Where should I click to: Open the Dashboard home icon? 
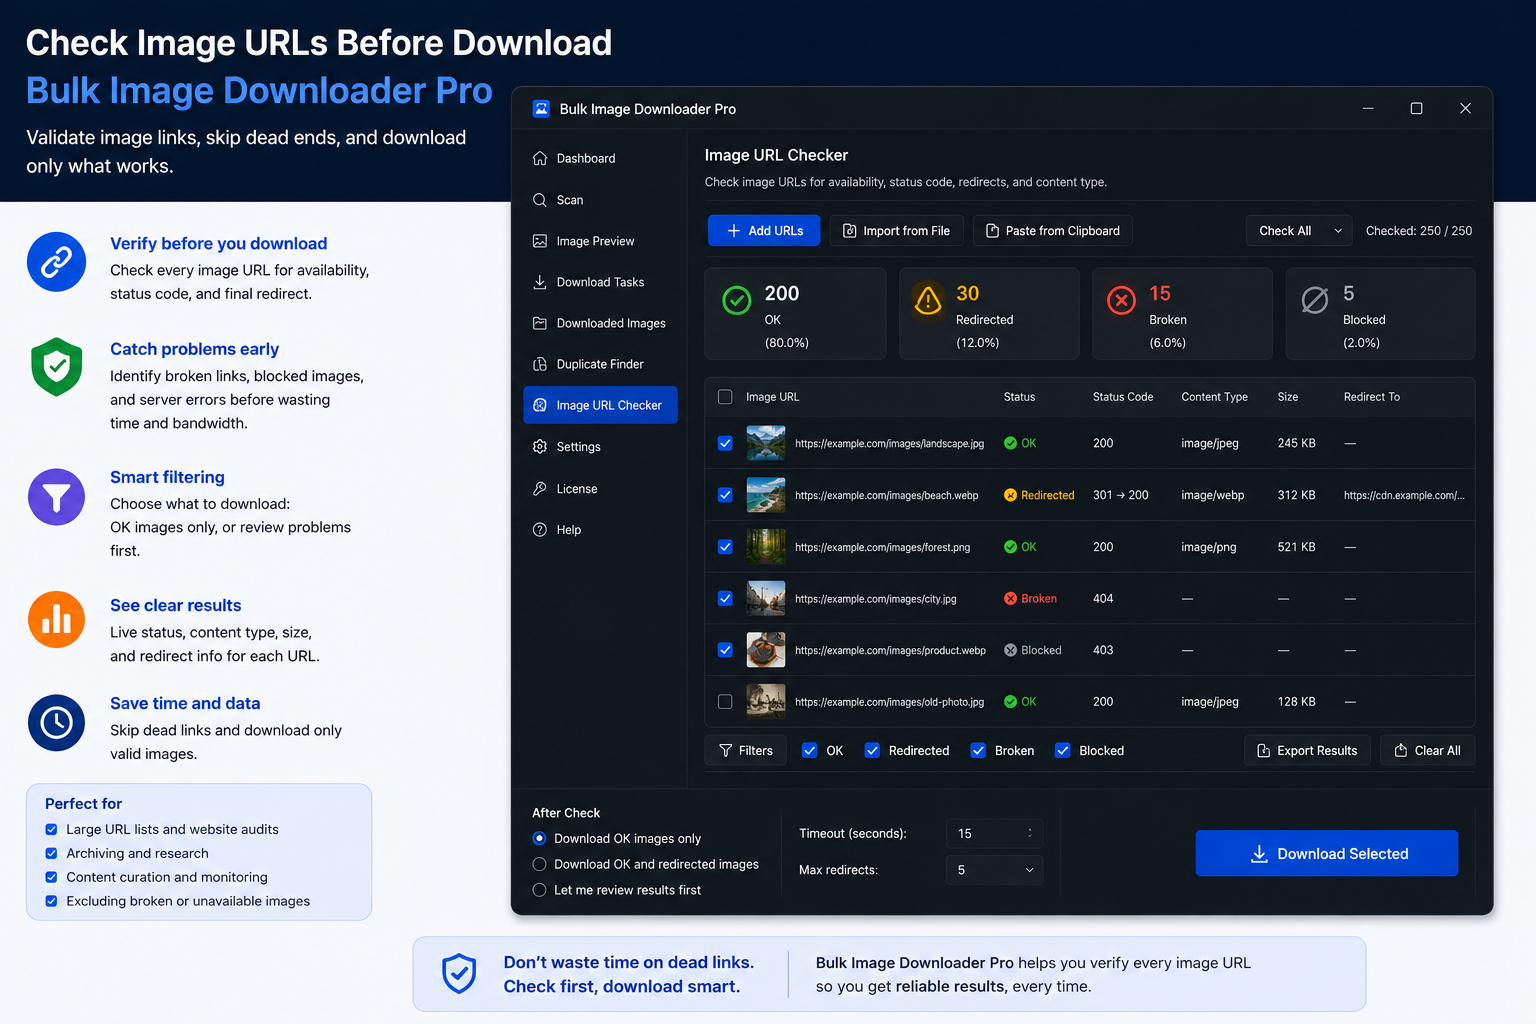[x=540, y=158]
